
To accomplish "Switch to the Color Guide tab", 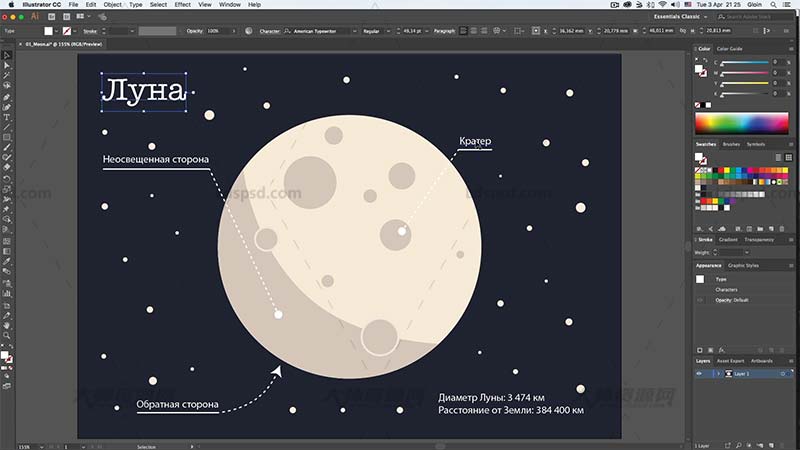I will coord(730,48).
